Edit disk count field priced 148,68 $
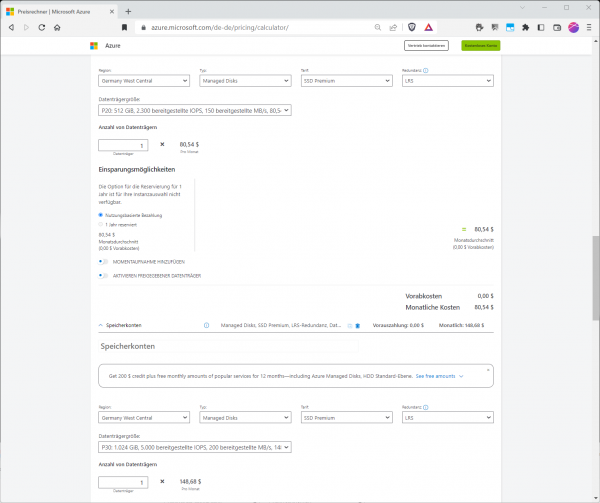The width and height of the screenshot is (600, 503). click(x=123, y=482)
